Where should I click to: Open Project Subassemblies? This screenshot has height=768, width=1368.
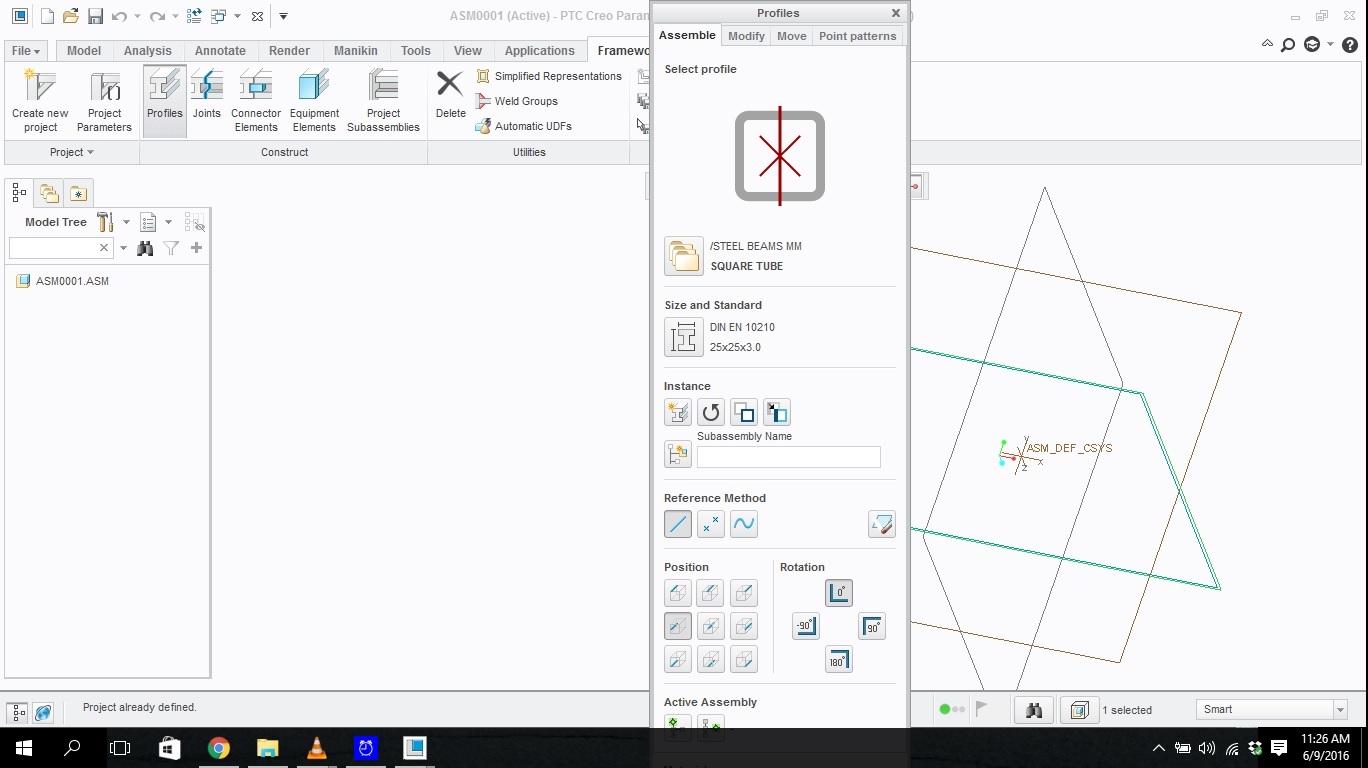coord(383,101)
